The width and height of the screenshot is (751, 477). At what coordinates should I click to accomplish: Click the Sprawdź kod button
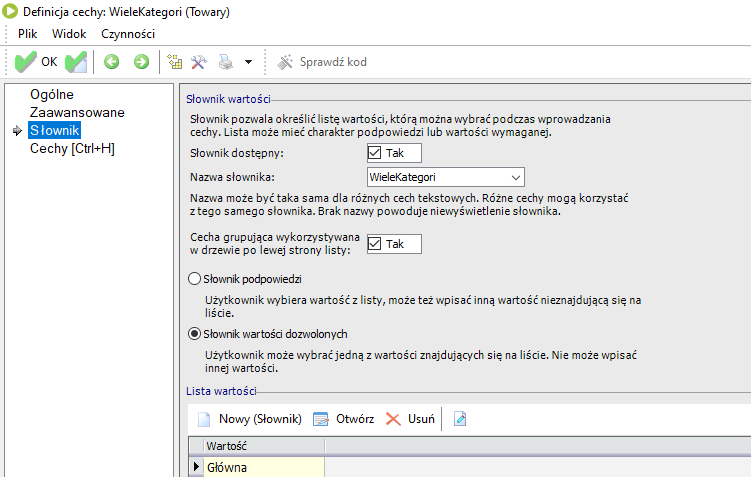pyautogui.click(x=322, y=62)
